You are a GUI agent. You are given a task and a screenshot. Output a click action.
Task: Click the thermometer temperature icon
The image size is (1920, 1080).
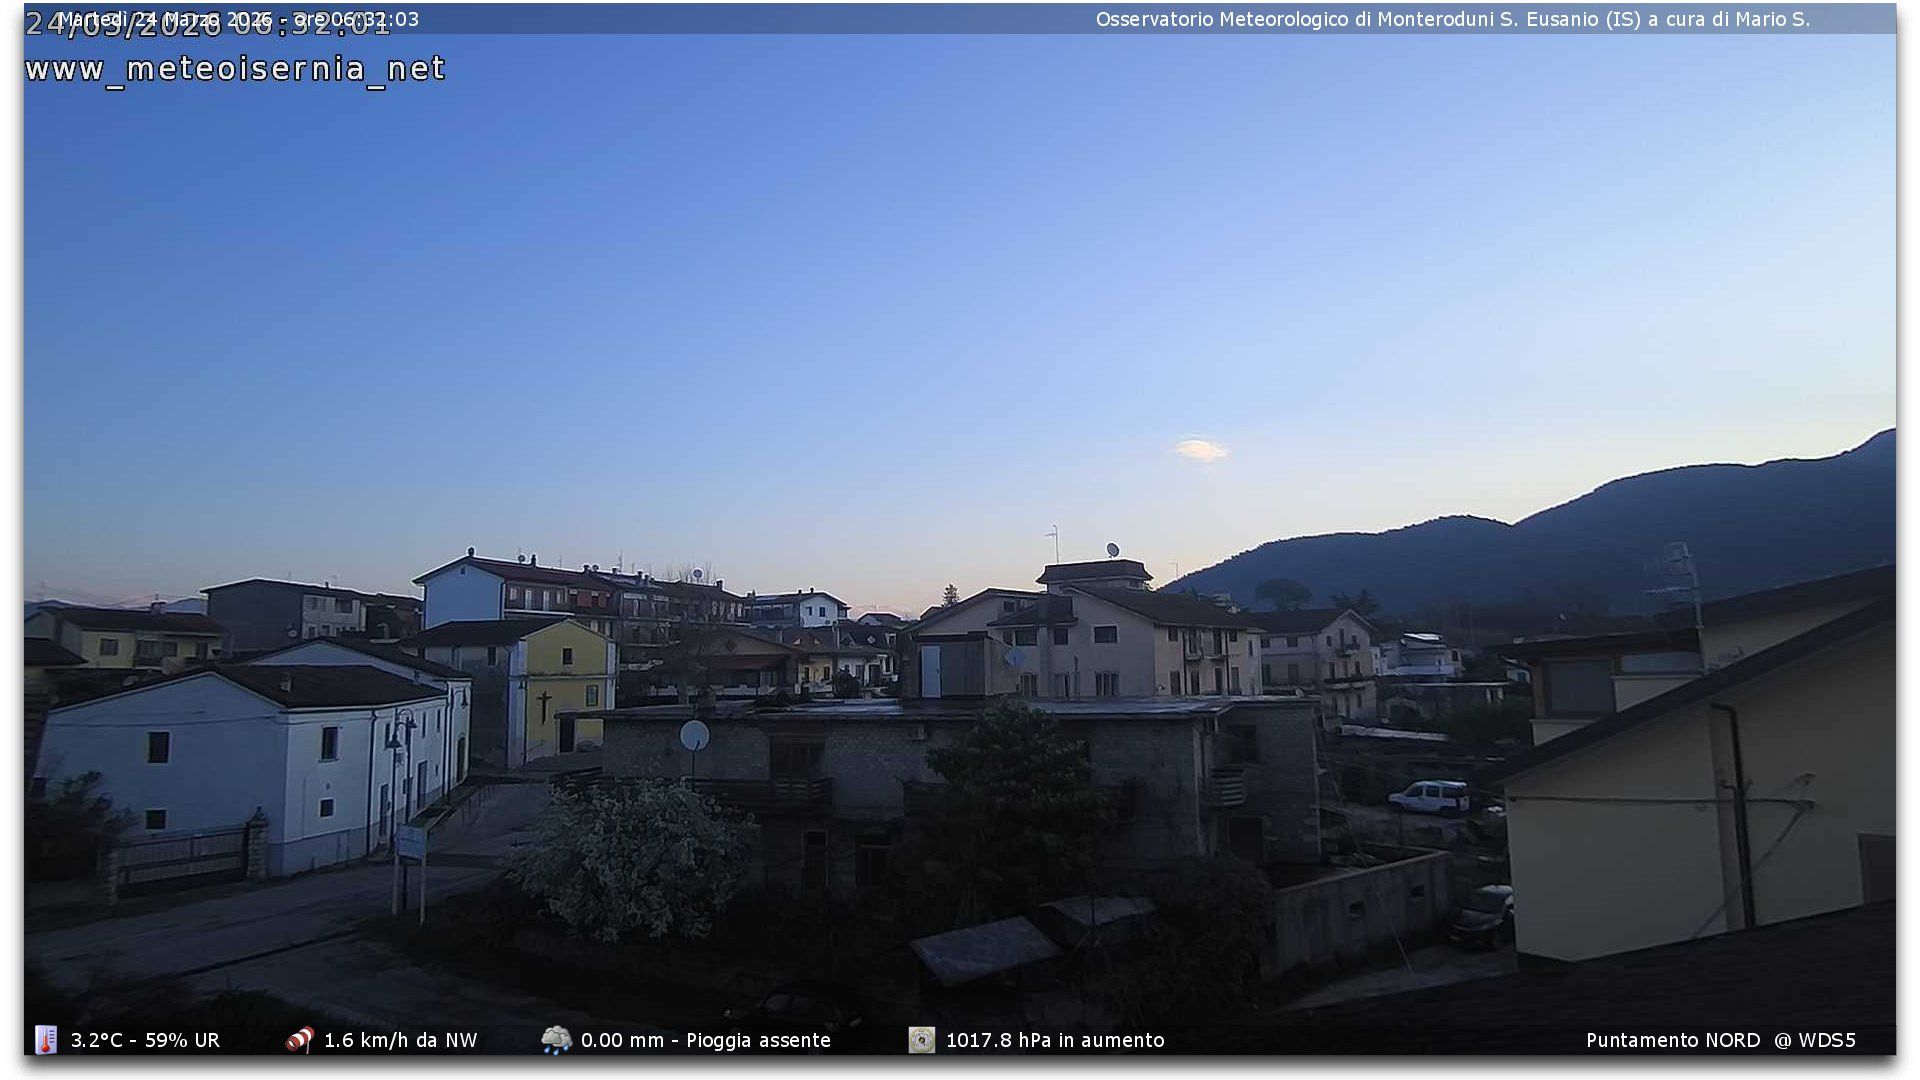pyautogui.click(x=46, y=1040)
